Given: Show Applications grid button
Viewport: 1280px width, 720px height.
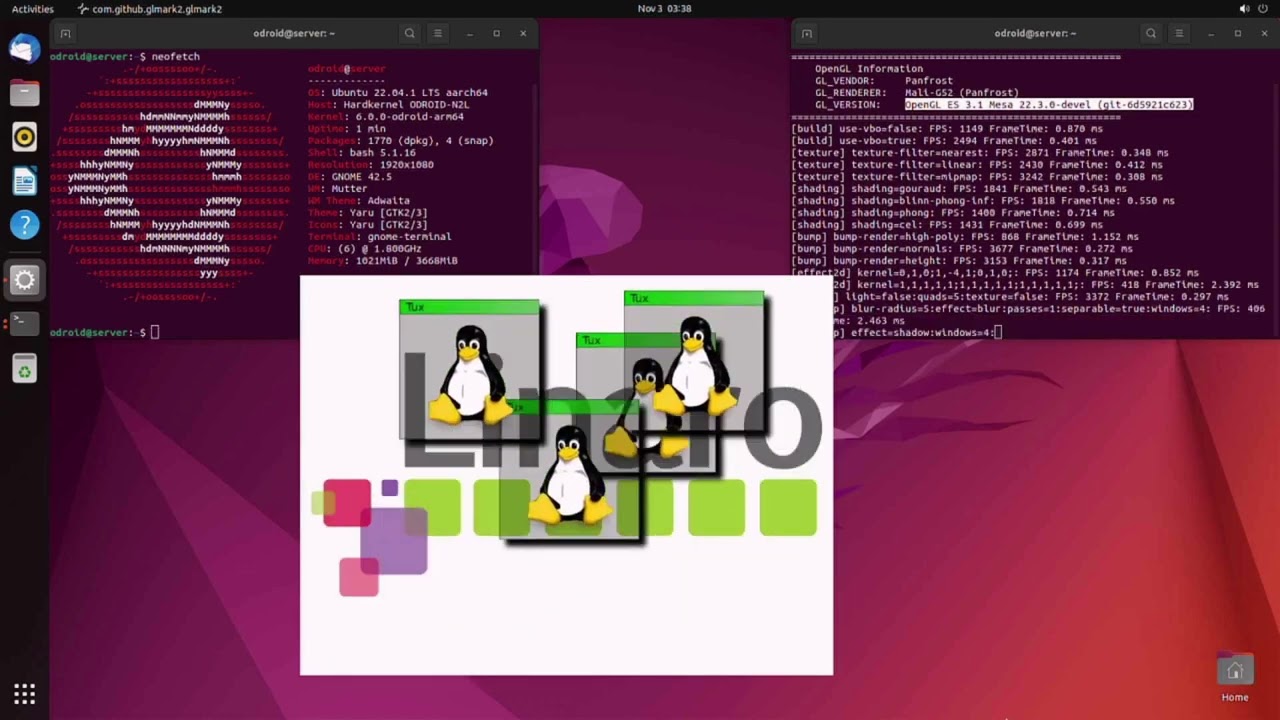Looking at the screenshot, I should click(24, 694).
